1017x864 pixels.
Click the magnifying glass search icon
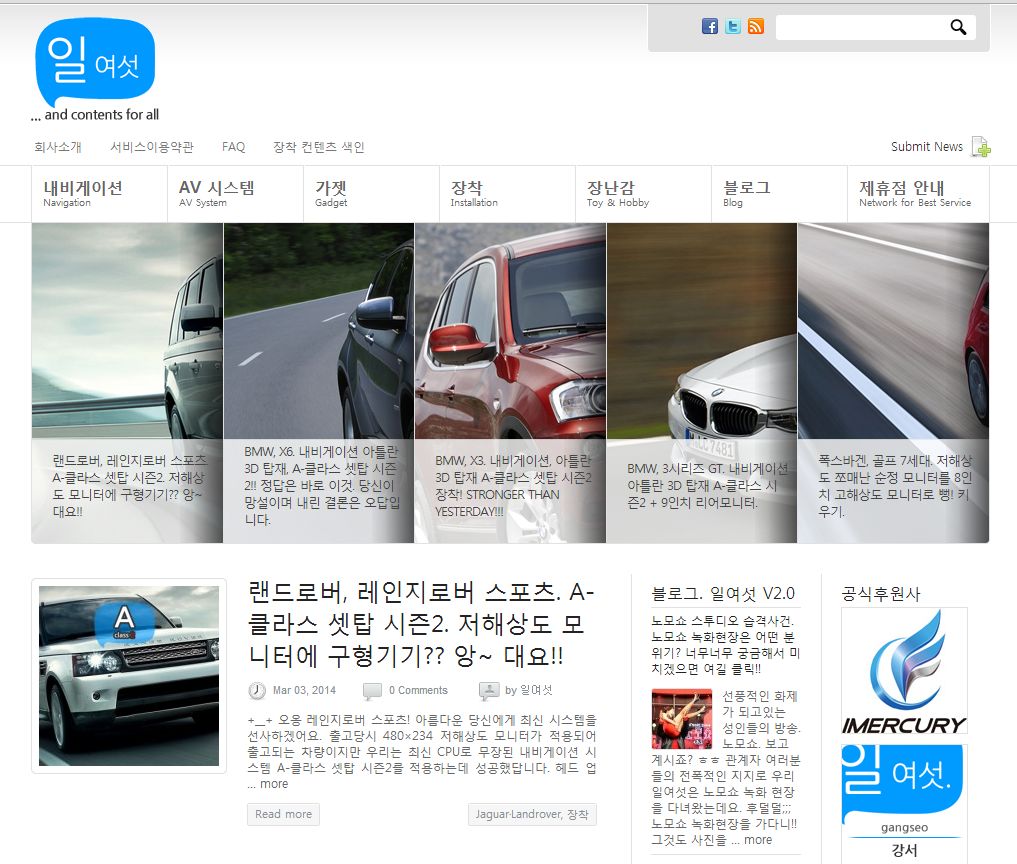point(958,27)
